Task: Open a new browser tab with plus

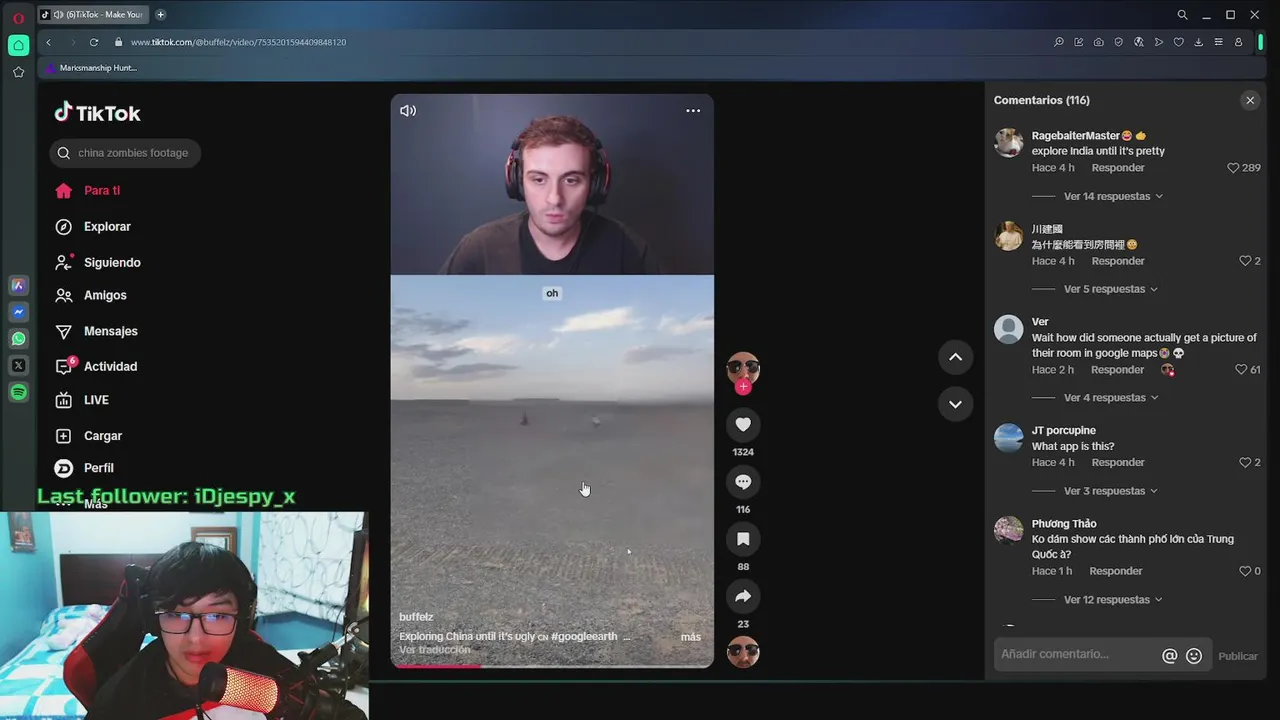Action: (160, 14)
